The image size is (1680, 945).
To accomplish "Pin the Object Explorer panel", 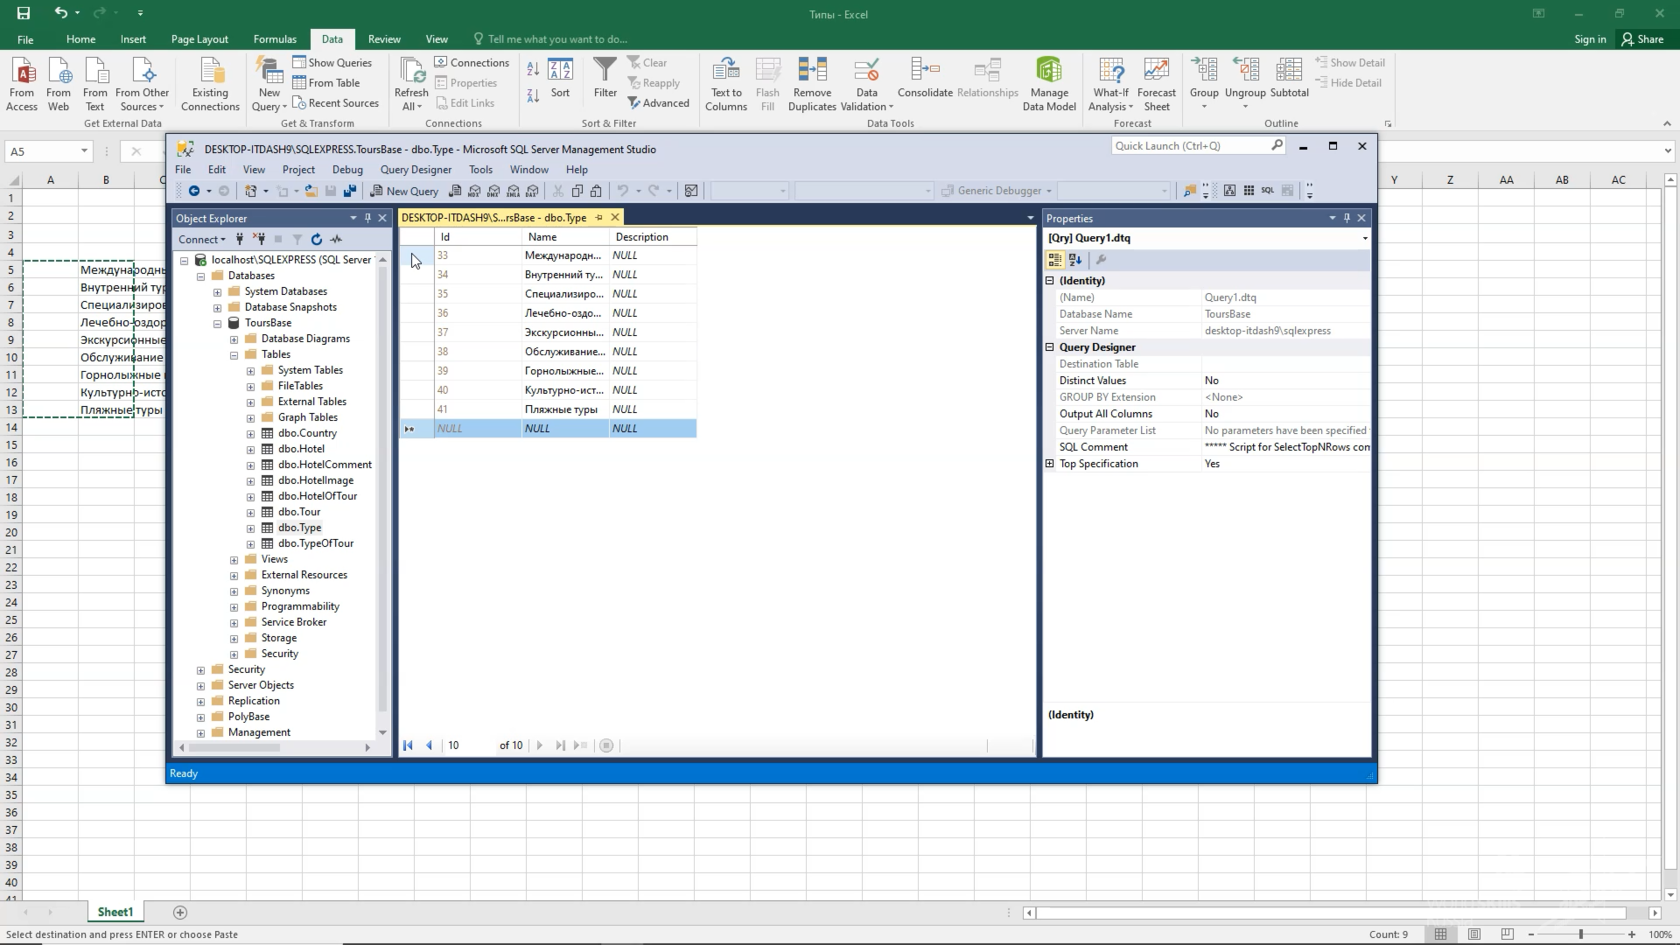I will point(367,218).
